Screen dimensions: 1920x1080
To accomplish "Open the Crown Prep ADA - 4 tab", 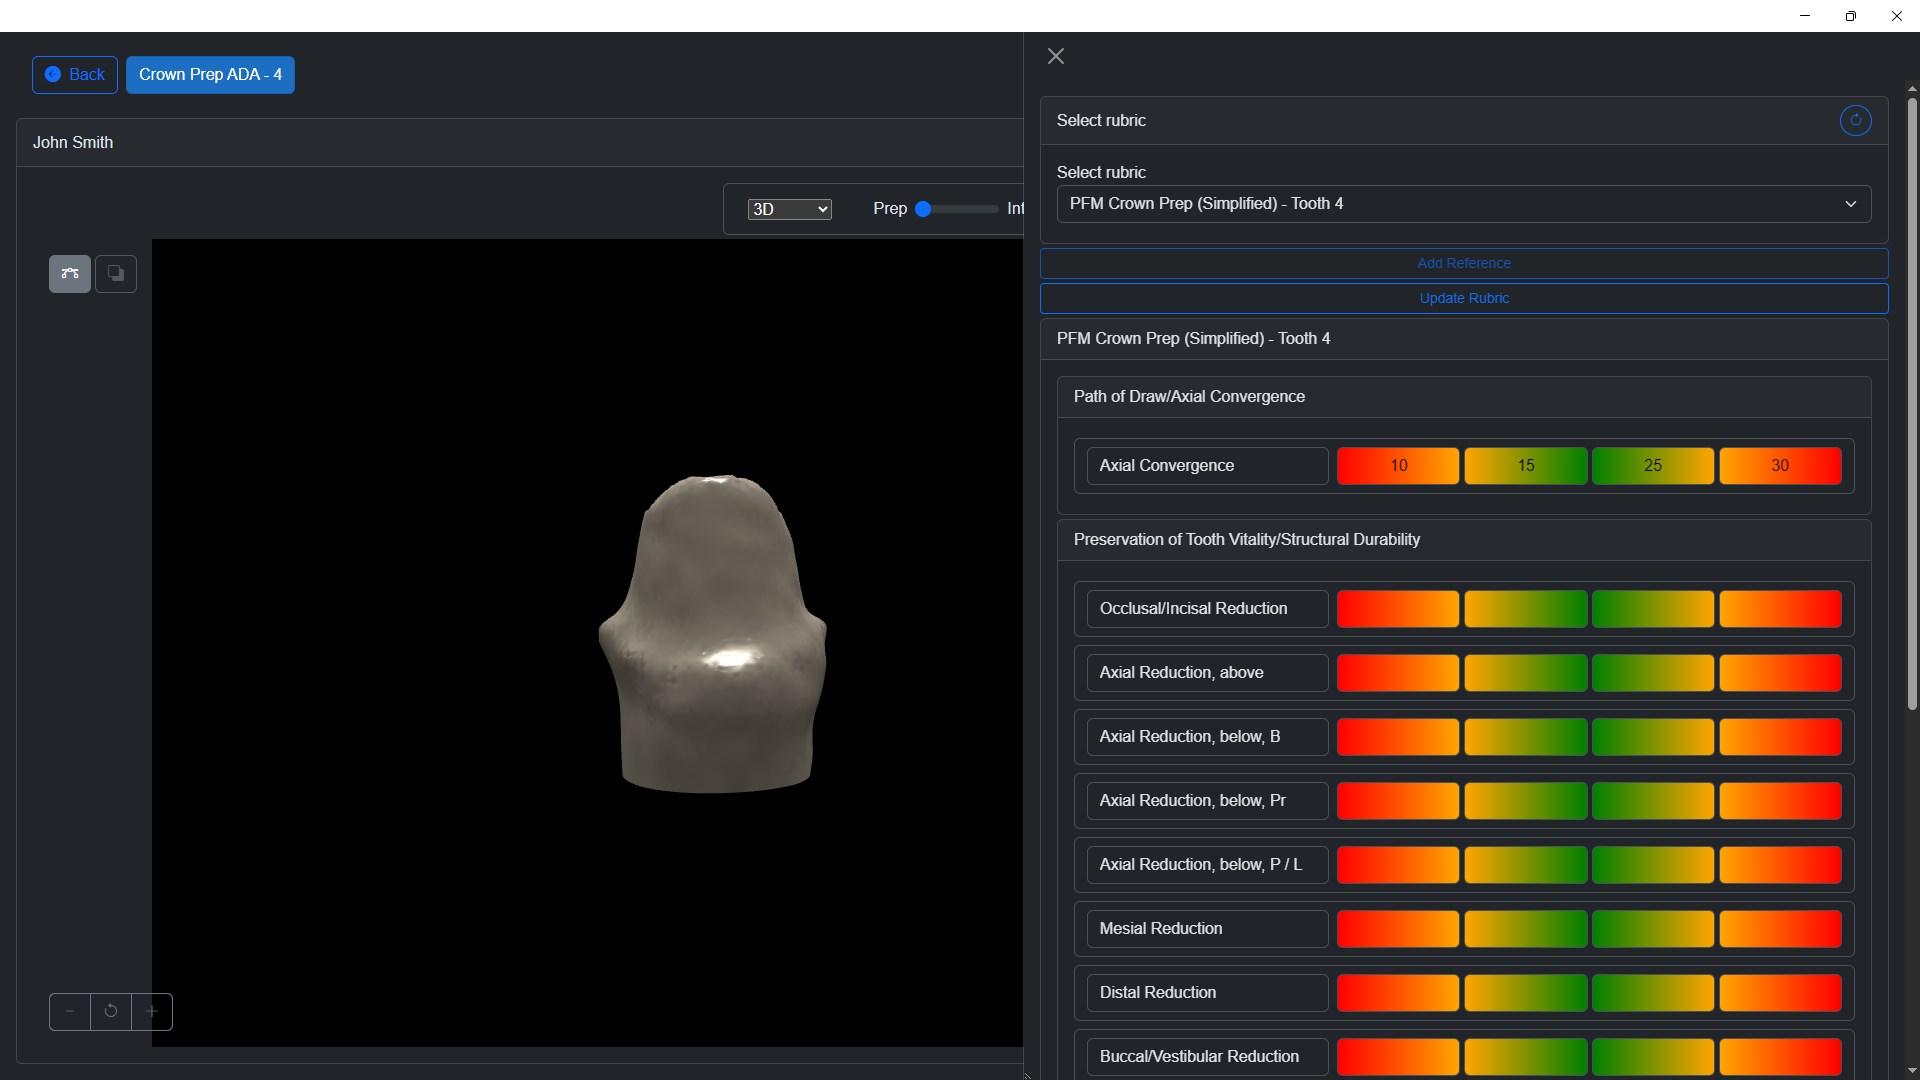I will [x=210, y=75].
